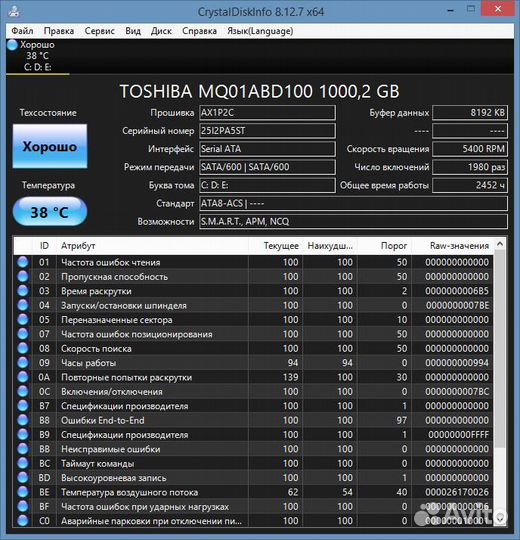Click the status orb for attribute 01
The width and height of the screenshot is (520, 540).
(23, 262)
